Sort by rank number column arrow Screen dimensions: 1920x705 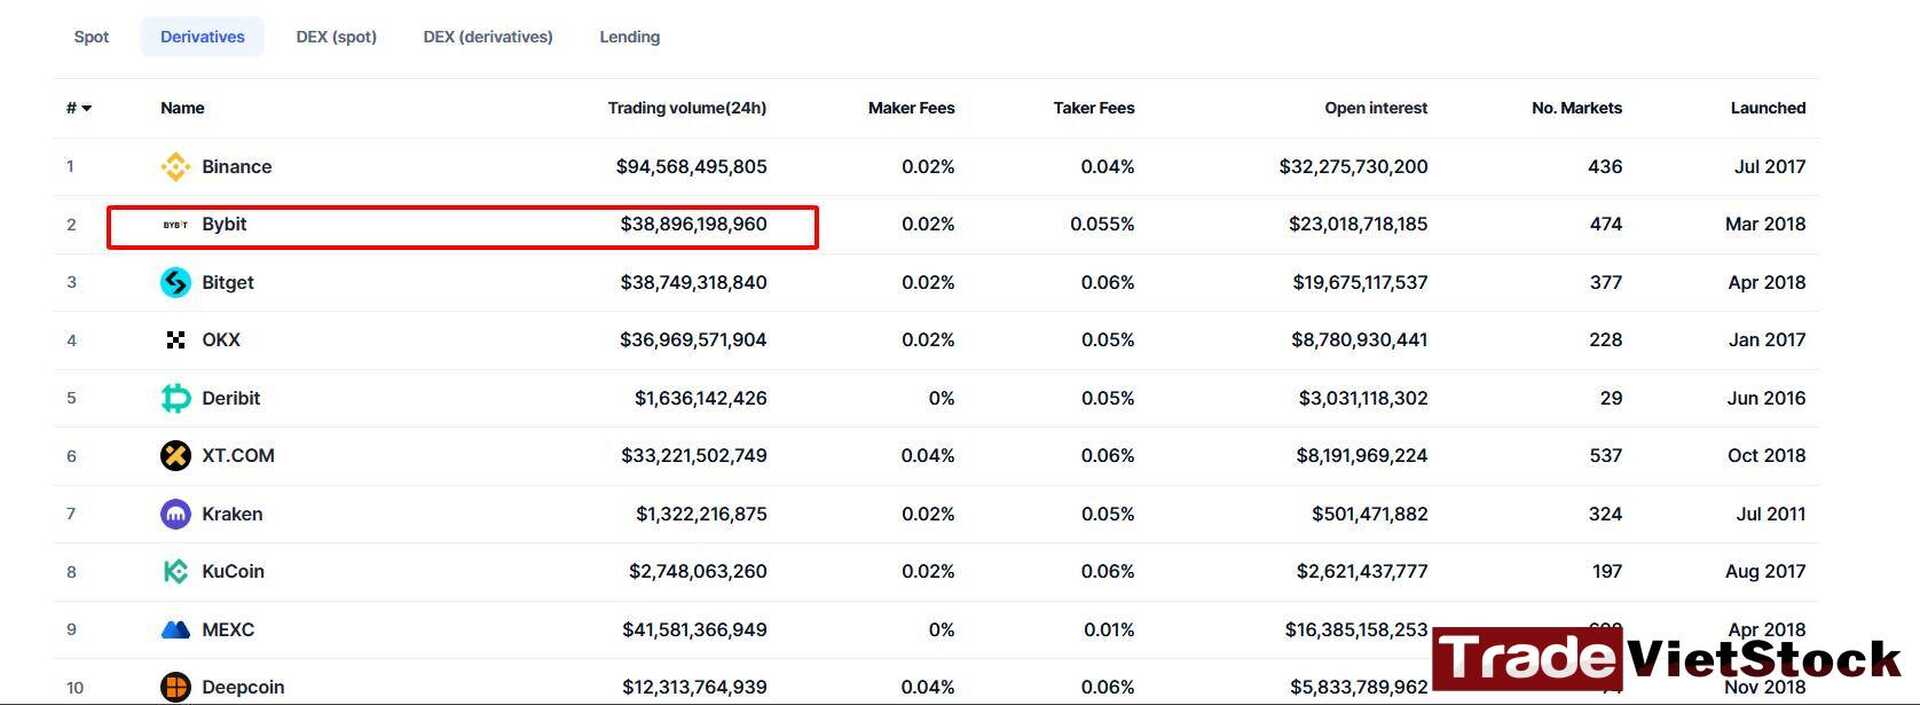[86, 108]
